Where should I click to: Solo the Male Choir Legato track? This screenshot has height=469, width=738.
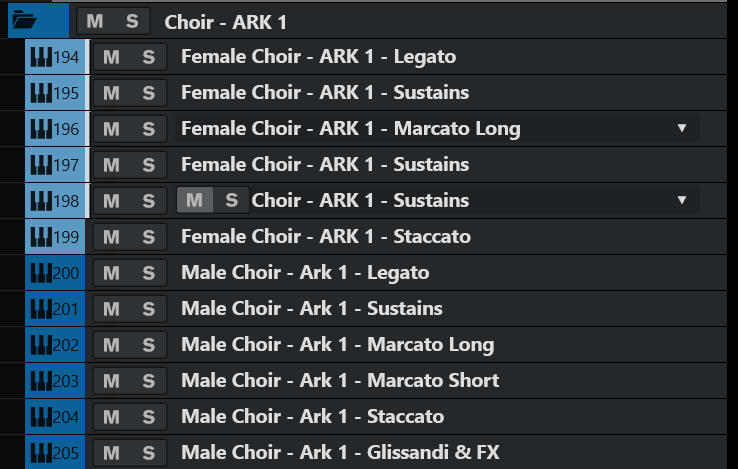click(148, 273)
